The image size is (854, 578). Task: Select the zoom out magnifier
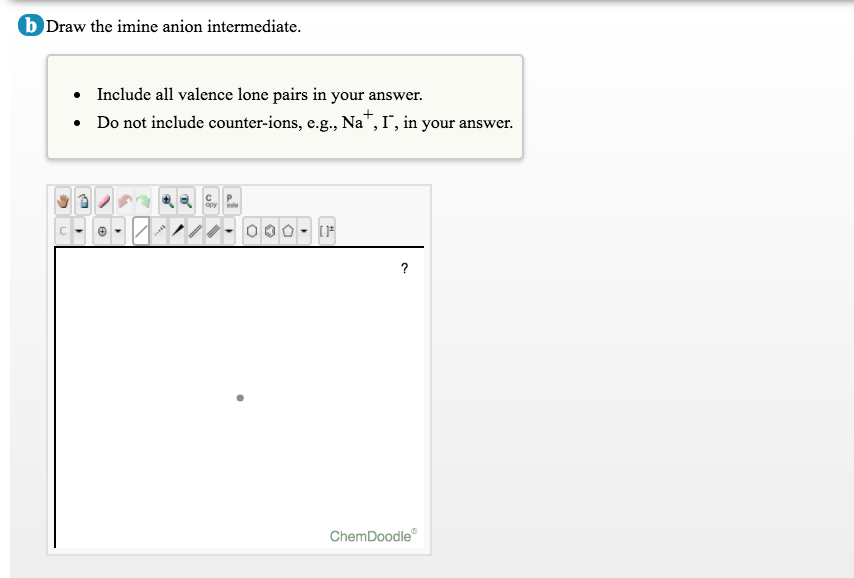coord(184,200)
